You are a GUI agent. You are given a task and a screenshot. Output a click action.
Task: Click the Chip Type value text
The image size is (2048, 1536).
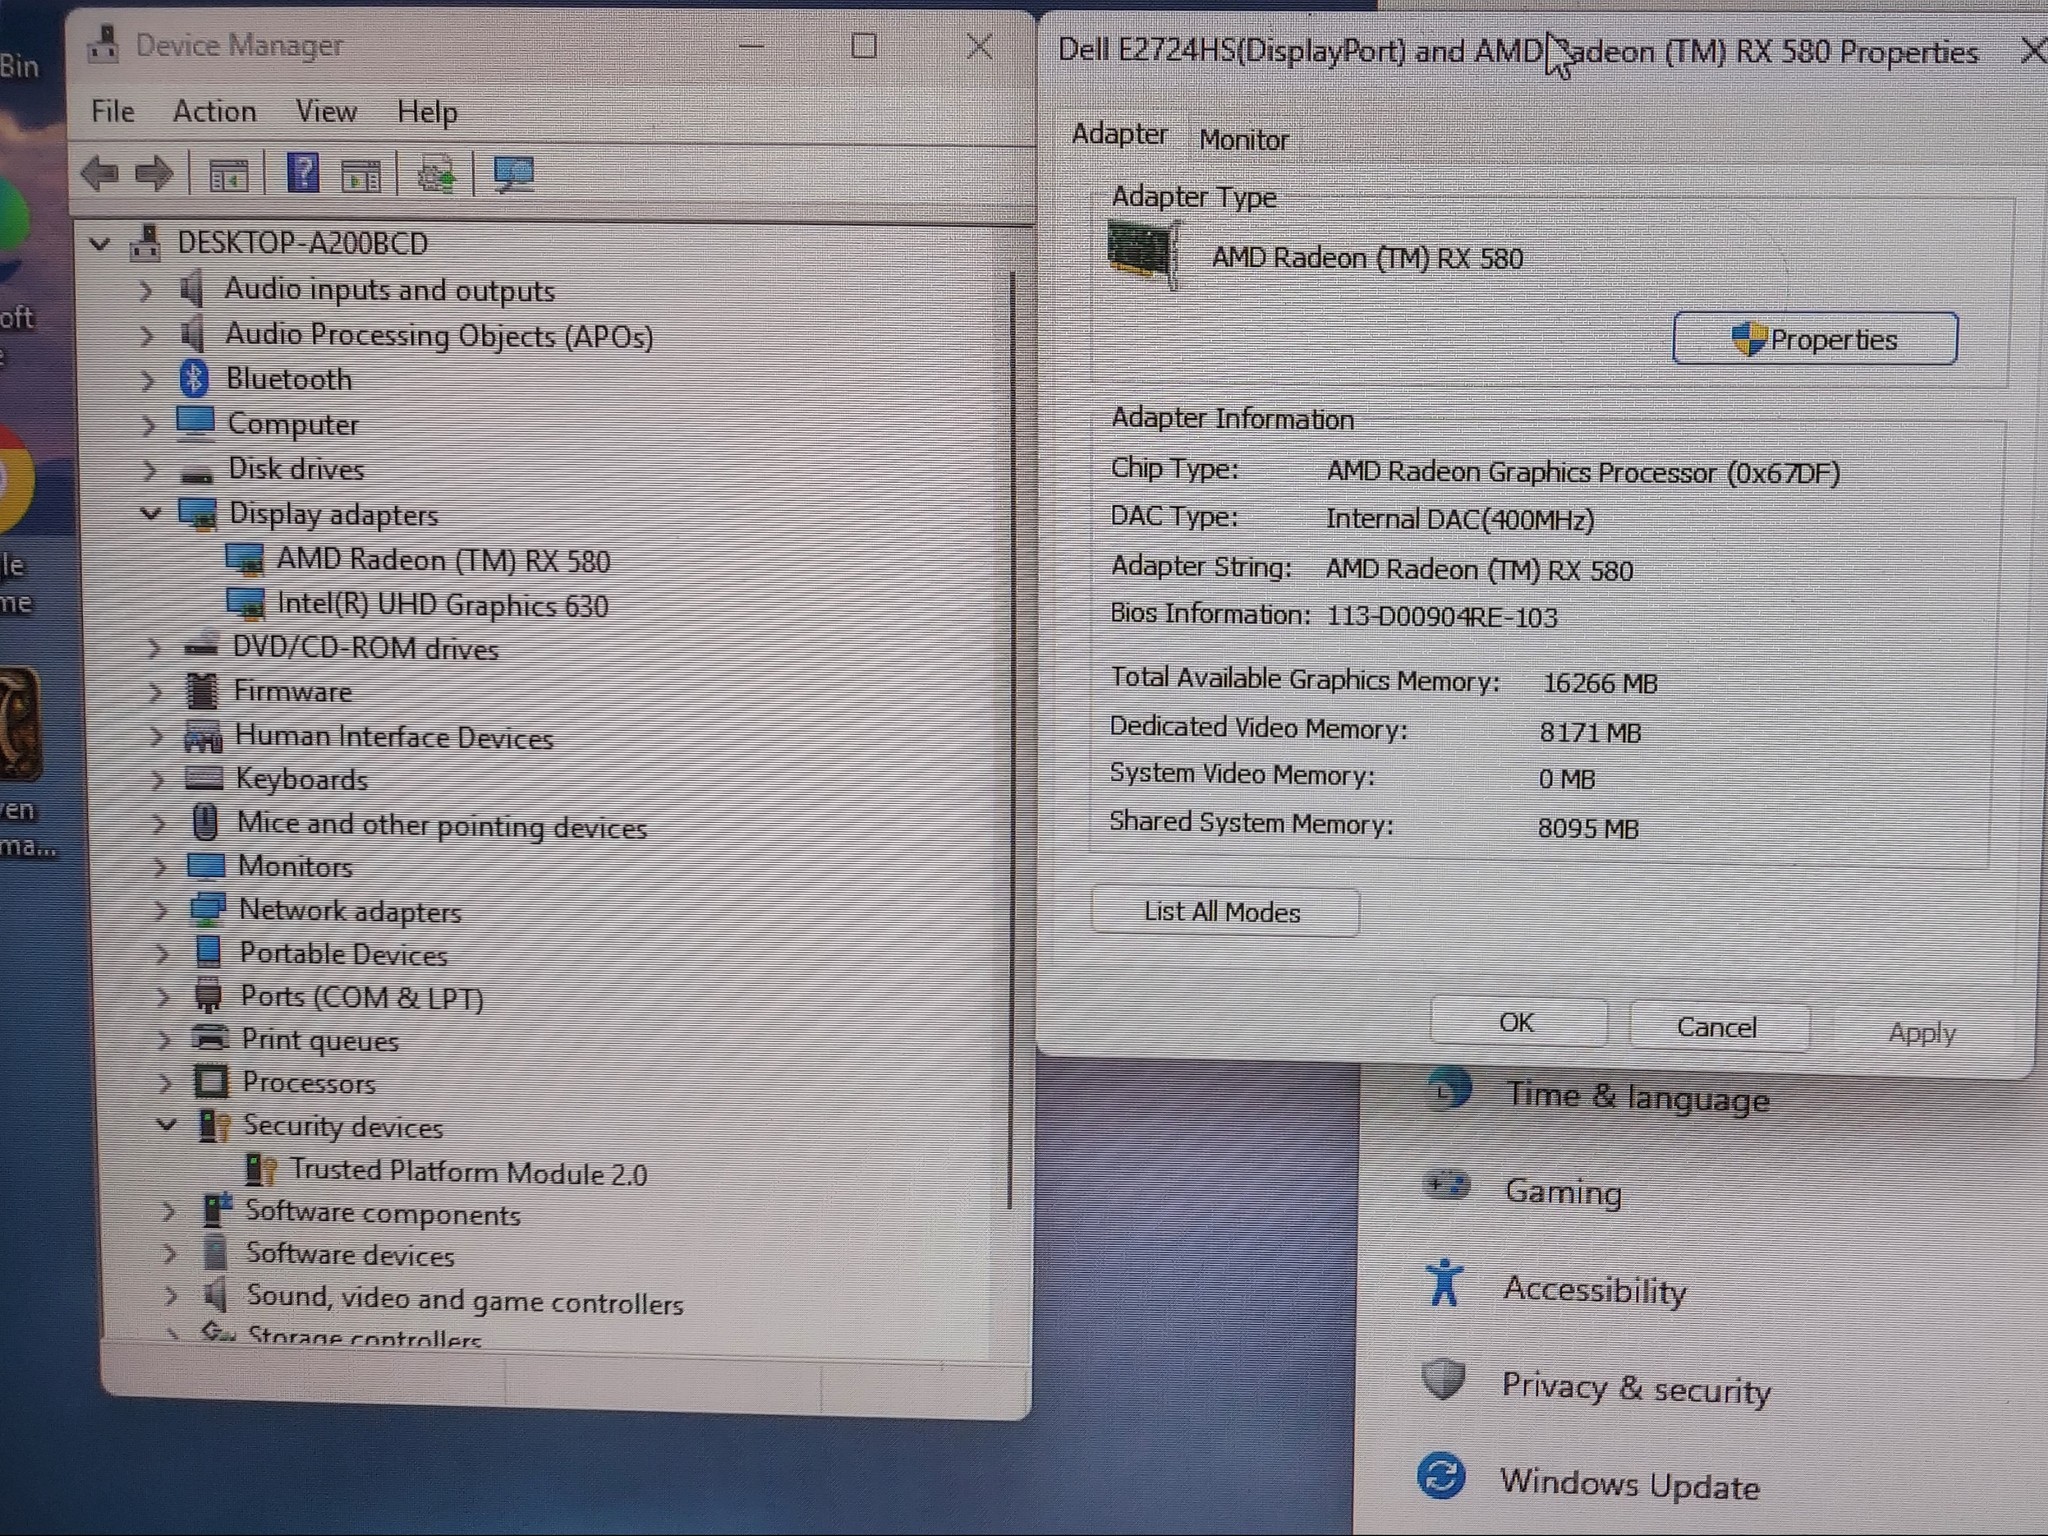click(1583, 472)
